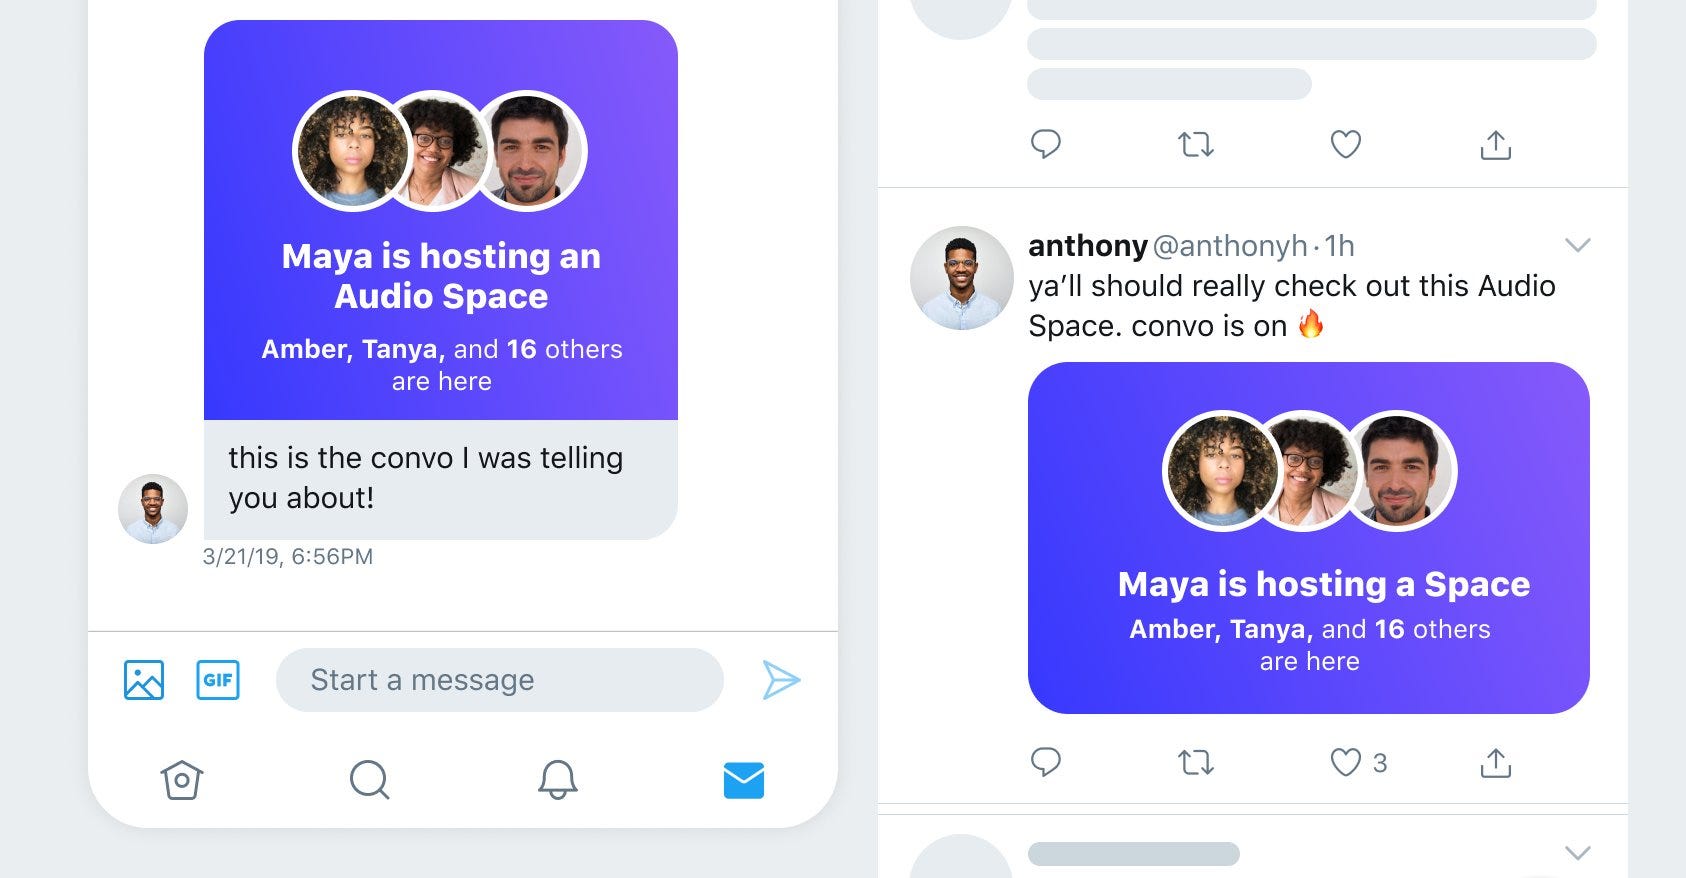Click the image attachment icon
The height and width of the screenshot is (878, 1686).
click(x=144, y=680)
